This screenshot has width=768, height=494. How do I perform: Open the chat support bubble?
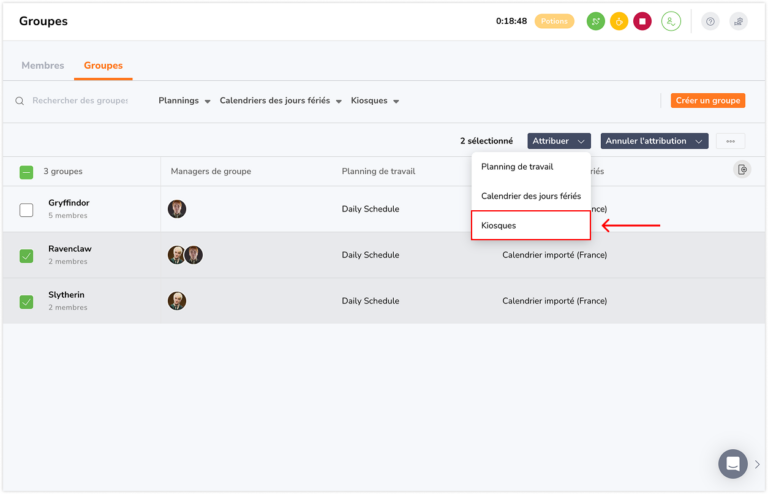pyautogui.click(x=733, y=463)
